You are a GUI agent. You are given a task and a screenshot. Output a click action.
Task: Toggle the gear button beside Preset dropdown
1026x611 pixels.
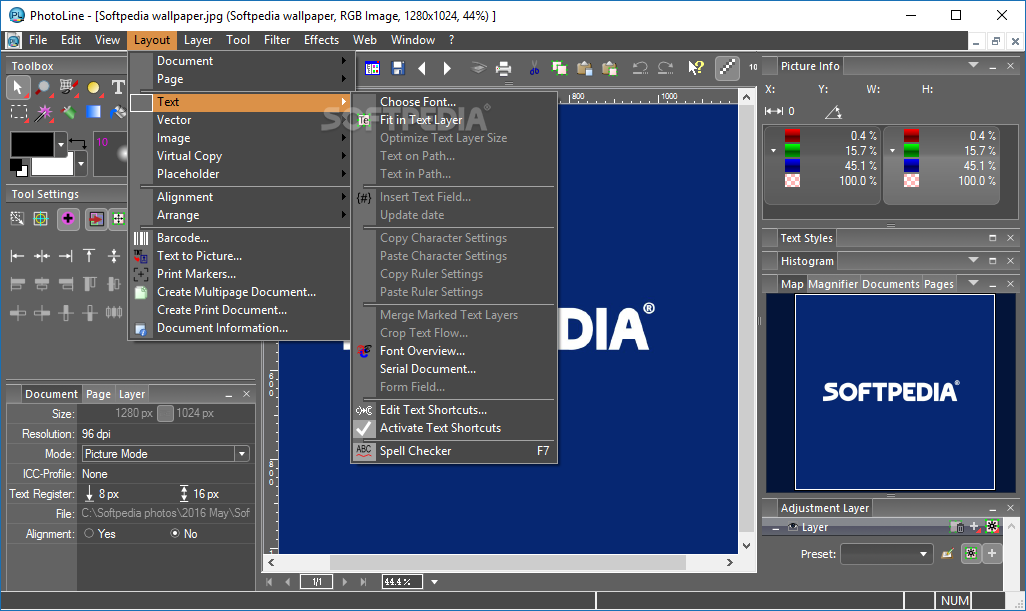point(971,553)
